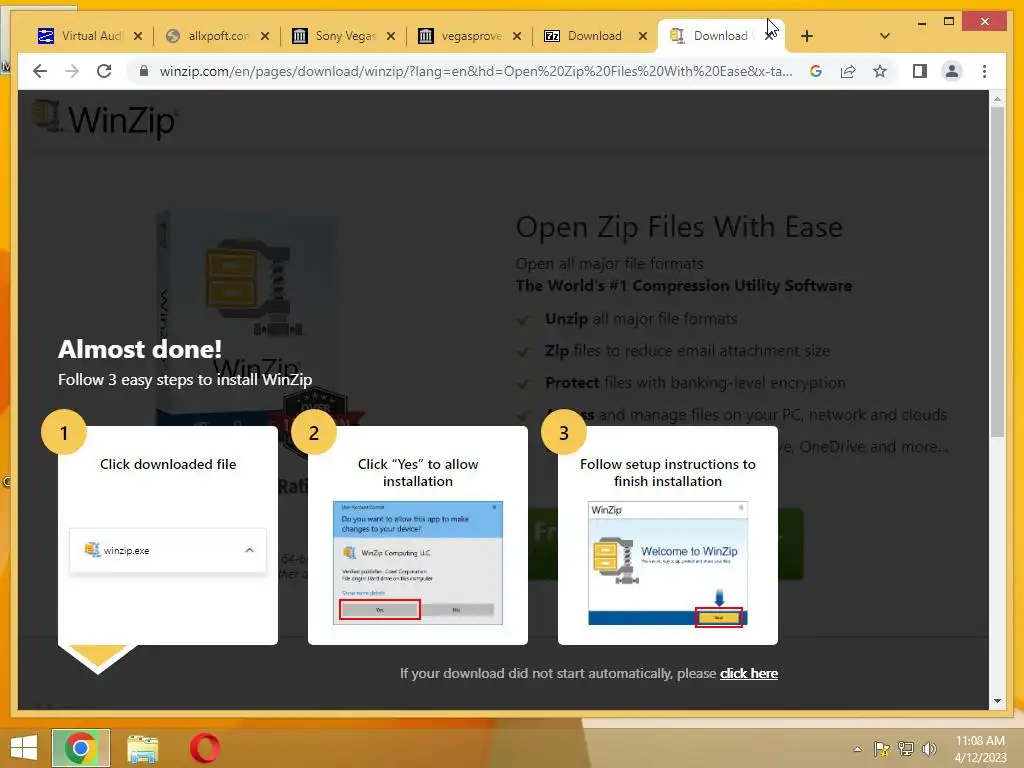Click the scrollbar down arrow
The image size is (1024, 768).
click(x=997, y=701)
